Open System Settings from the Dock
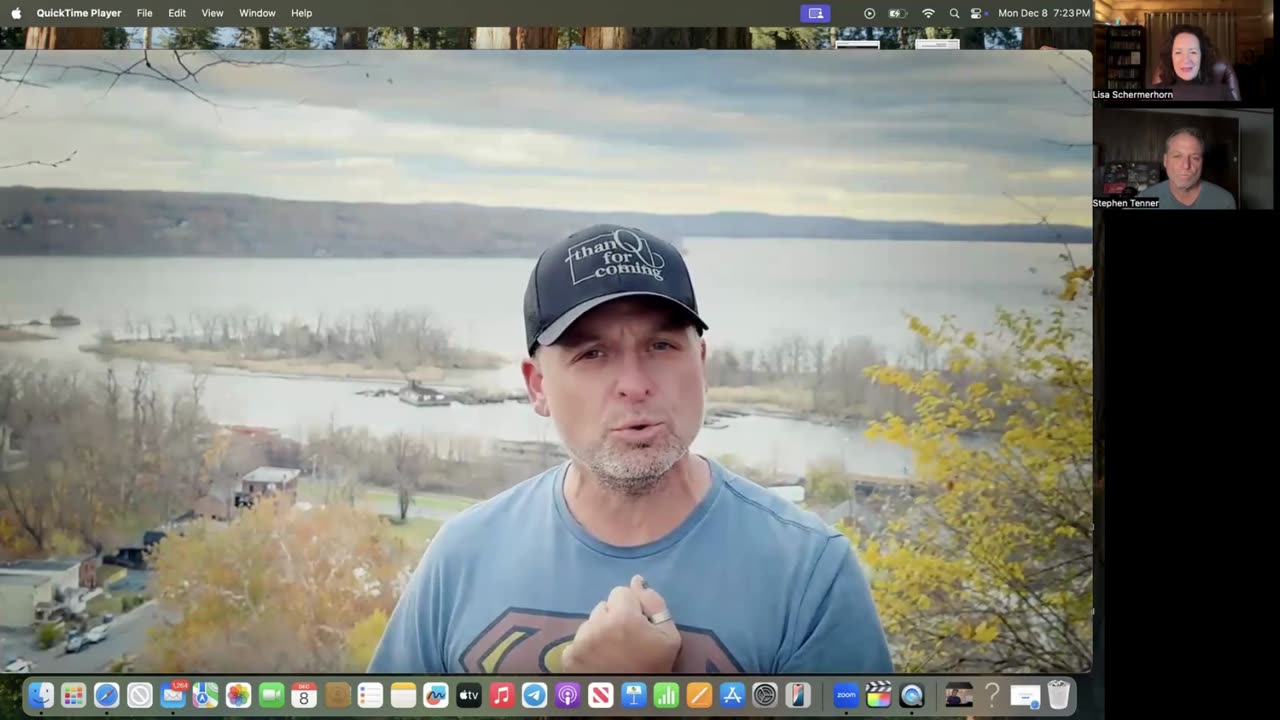Viewport: 1280px width, 720px height. click(x=765, y=695)
